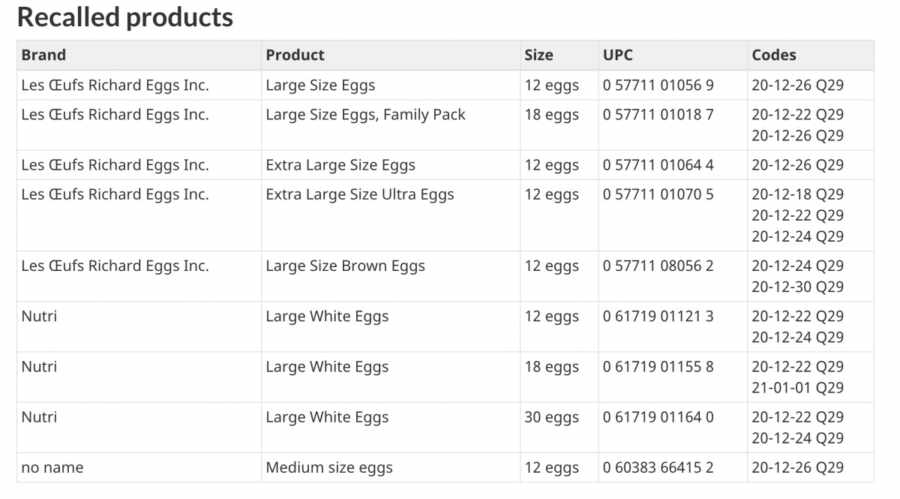This screenshot has width=900, height=499.
Task: Click UPC 0 61719 01121 3 cell
Action: click(673, 327)
